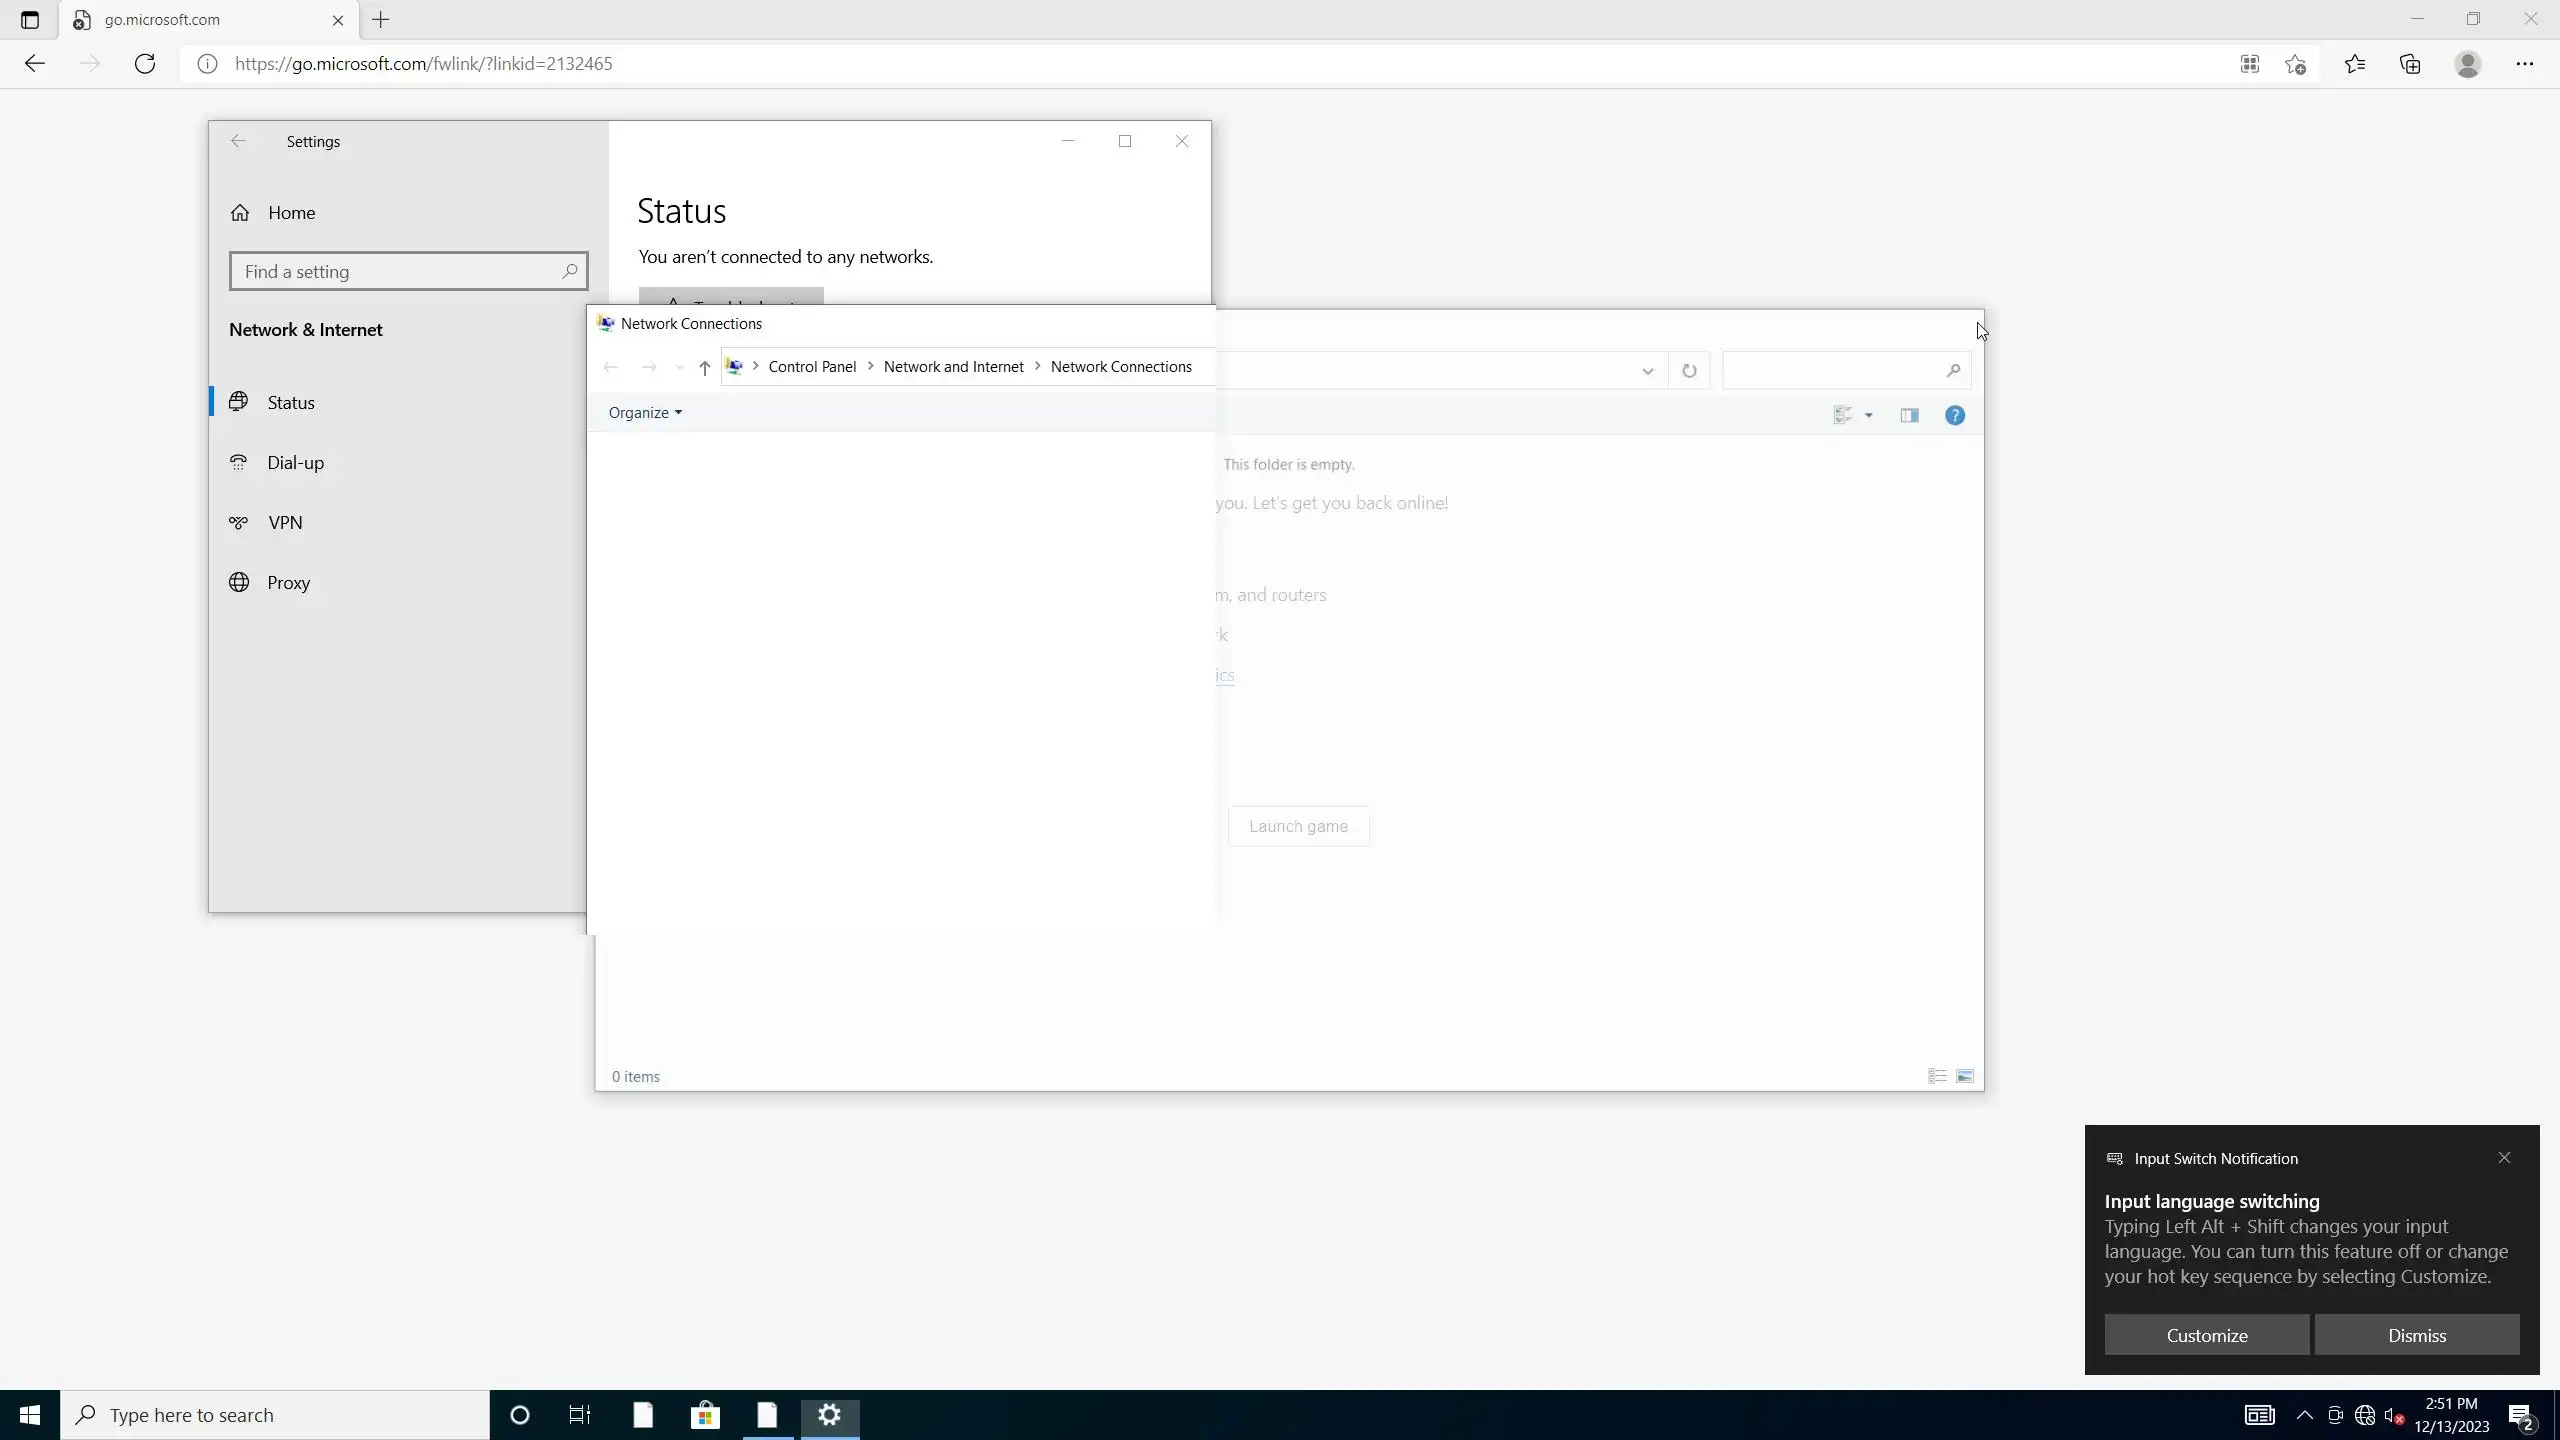The width and height of the screenshot is (2560, 1440).
Task: Open browser Collections icon
Action: (x=2410, y=64)
